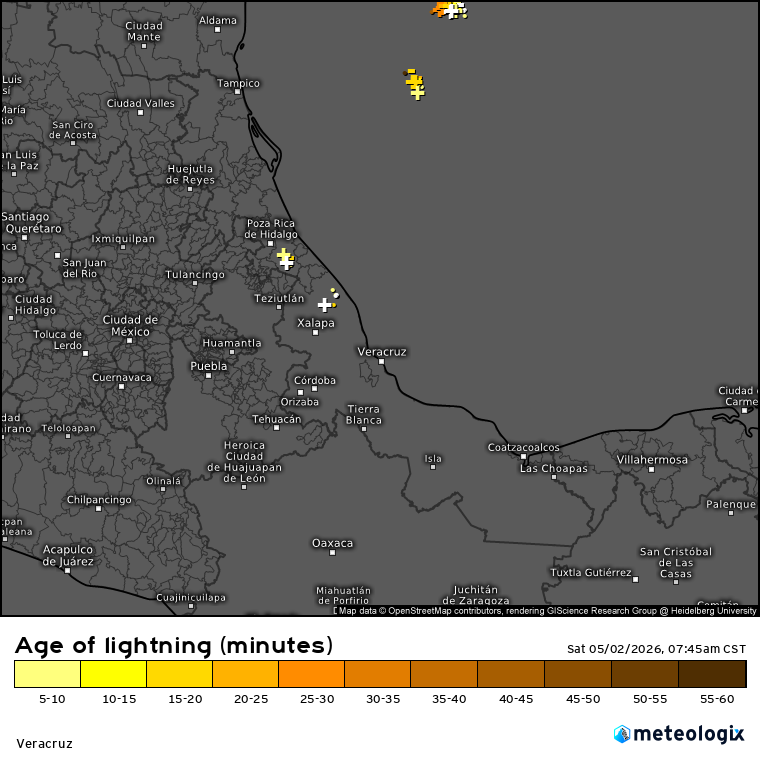Select the Cuajinicuilapa label

tap(191, 598)
